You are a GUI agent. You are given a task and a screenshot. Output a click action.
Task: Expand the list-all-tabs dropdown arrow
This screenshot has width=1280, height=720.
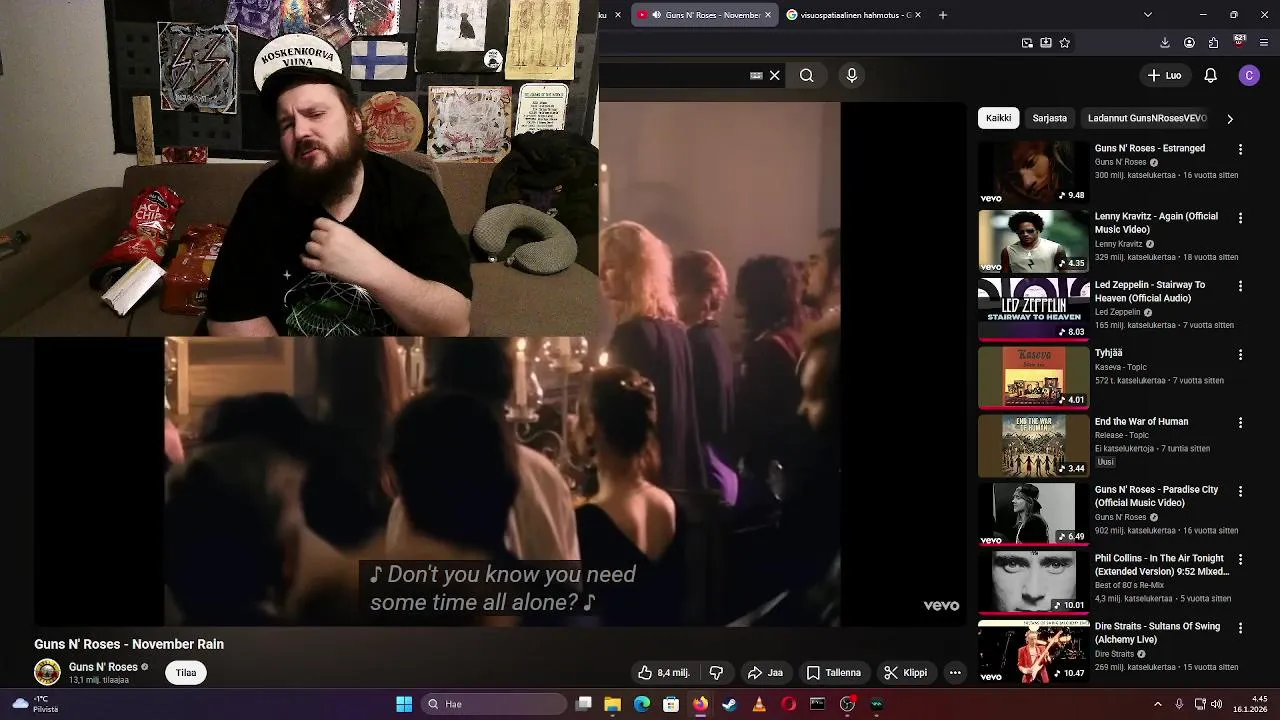[x=1147, y=15]
